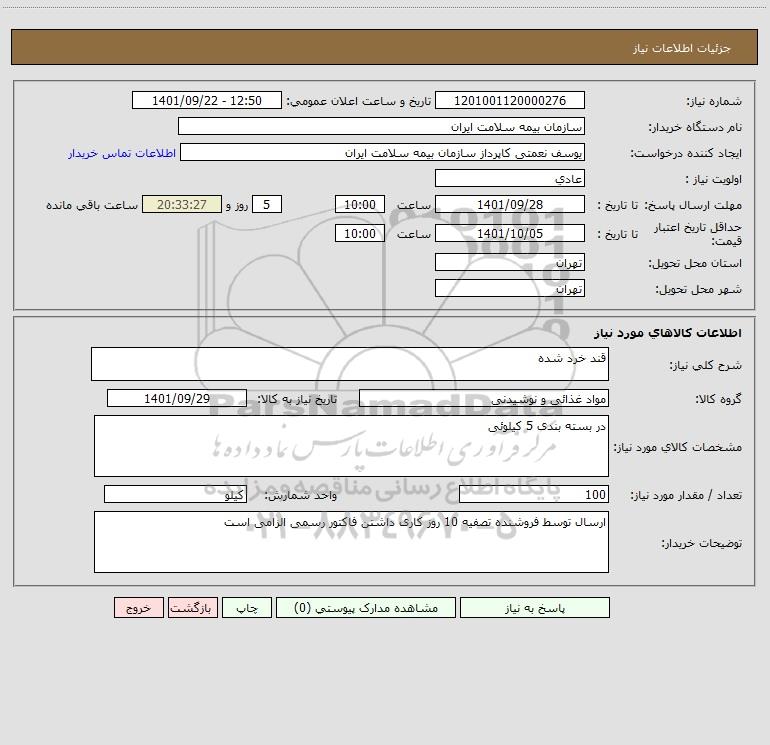Viewport: 770px width, 745px height.
Task: Click the خروج exit button
Action: point(138,608)
